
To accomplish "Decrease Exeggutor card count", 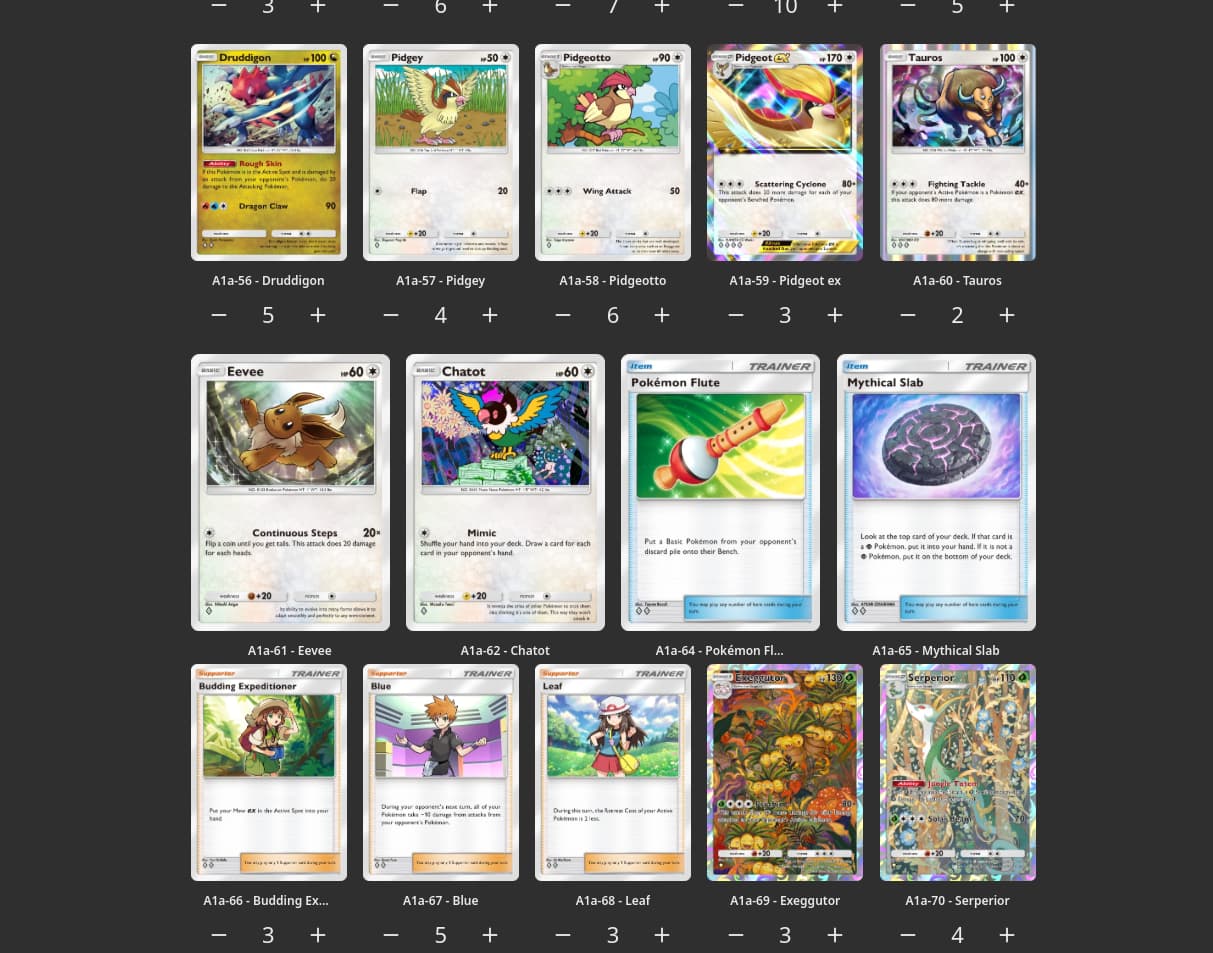I will [x=736, y=935].
